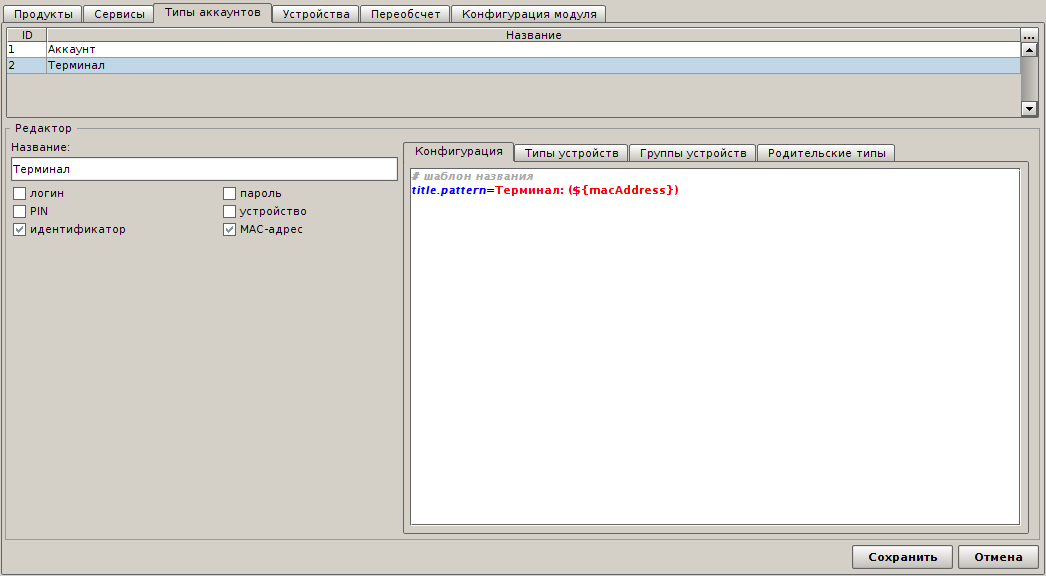Open the Конфигурация модуля tab

(x=529, y=14)
